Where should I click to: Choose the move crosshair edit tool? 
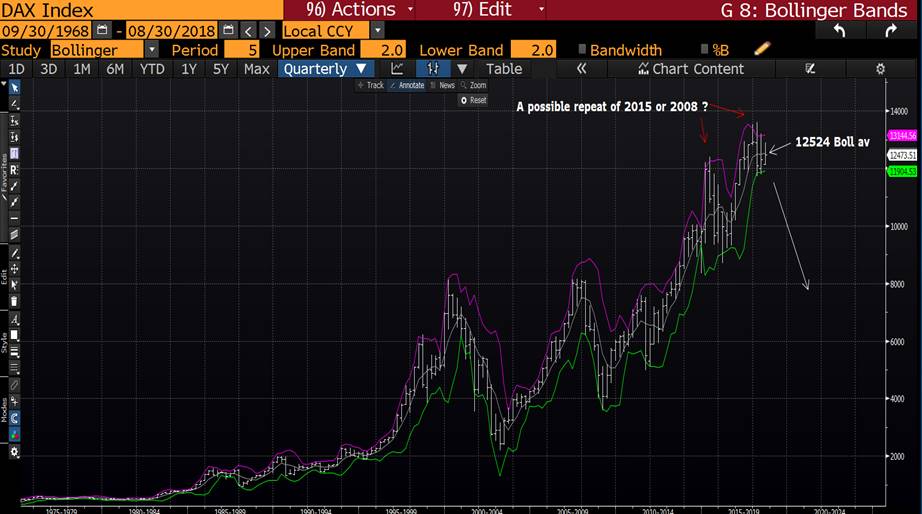[x=14, y=269]
